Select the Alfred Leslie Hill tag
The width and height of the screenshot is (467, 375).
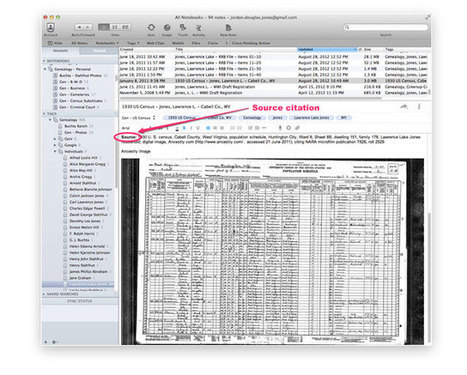83,158
